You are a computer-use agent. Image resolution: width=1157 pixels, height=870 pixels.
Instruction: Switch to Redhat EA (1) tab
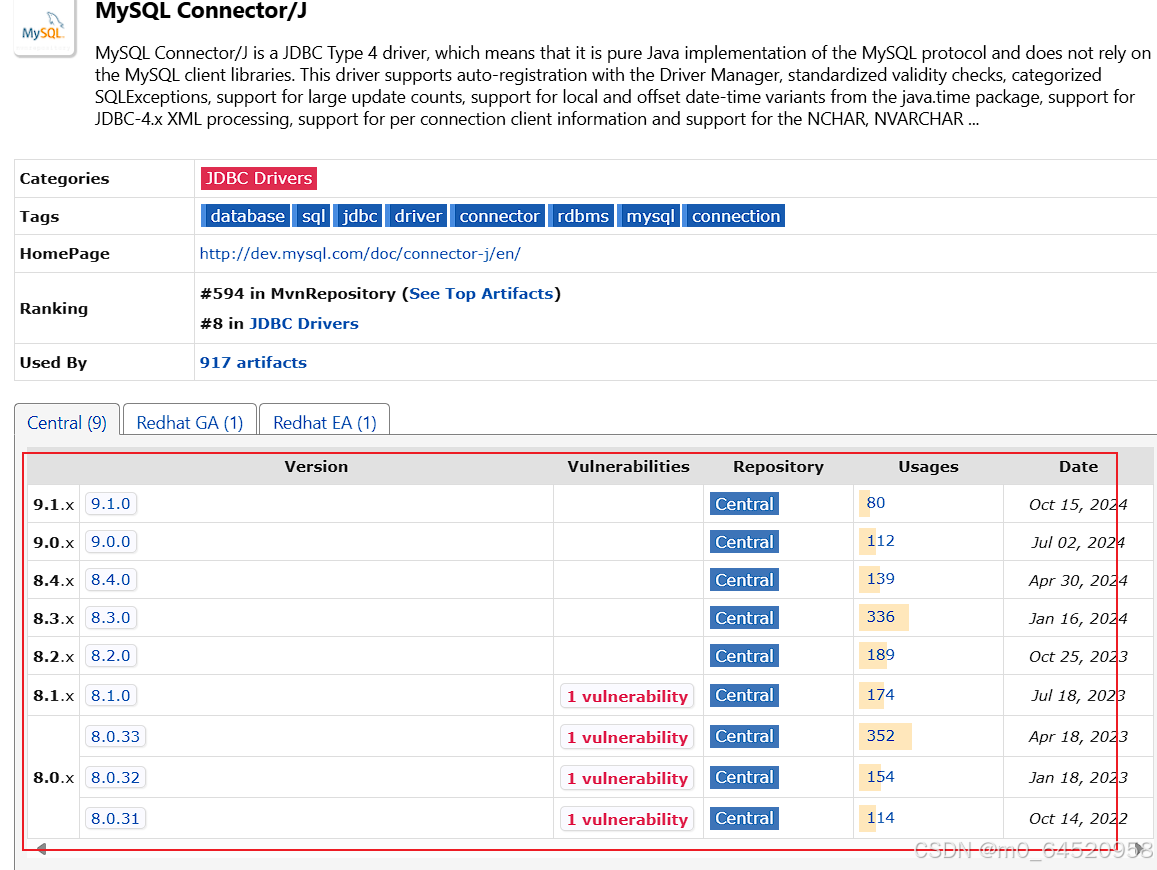(325, 422)
